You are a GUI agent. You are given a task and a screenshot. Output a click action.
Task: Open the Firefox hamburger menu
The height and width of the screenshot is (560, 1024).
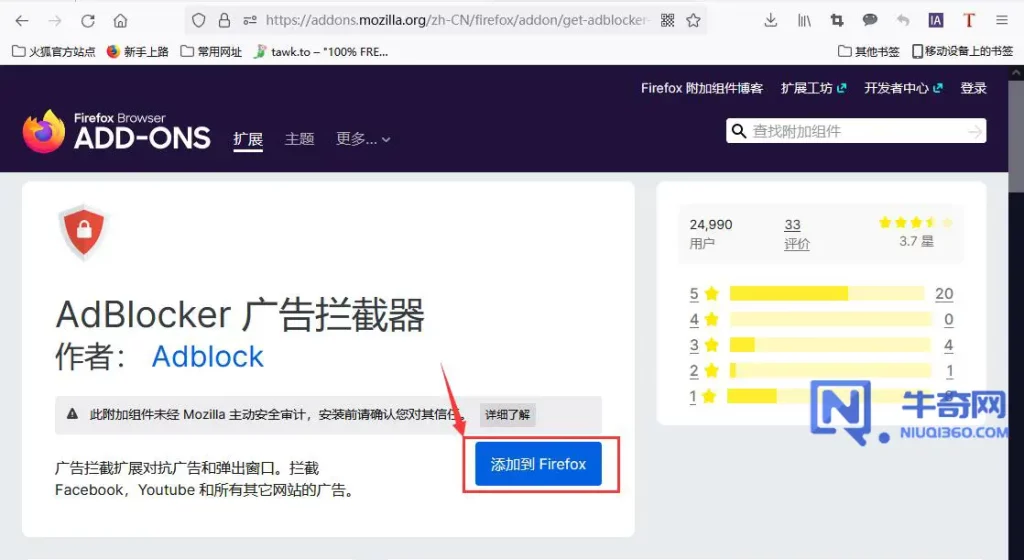tap(1002, 21)
